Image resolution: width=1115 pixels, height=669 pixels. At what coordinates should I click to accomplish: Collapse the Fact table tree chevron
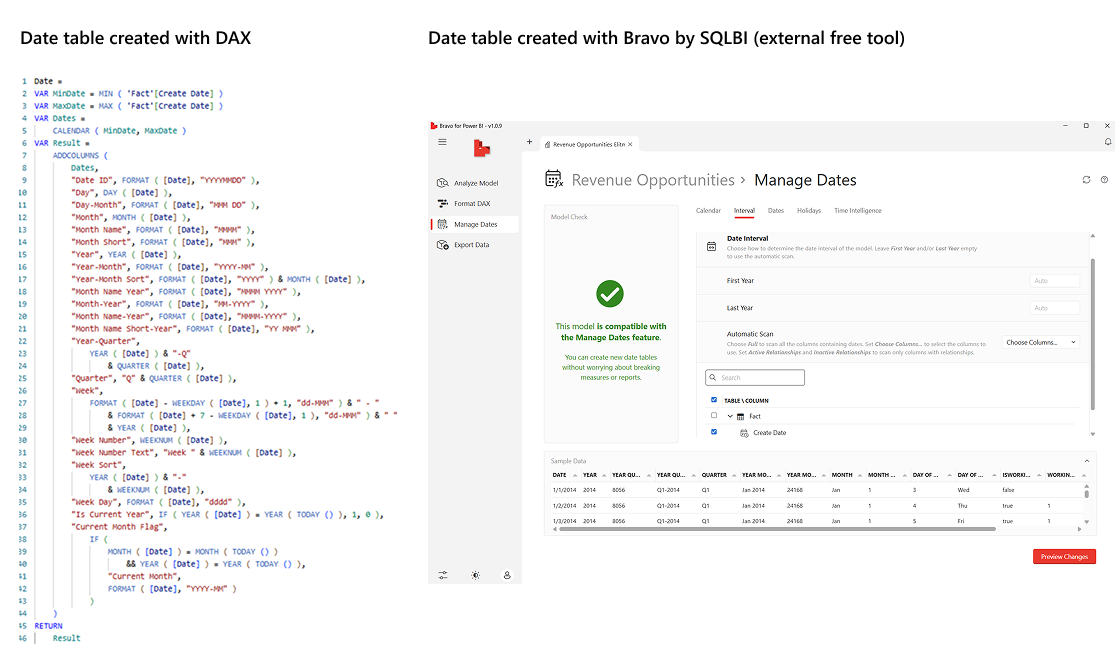[730, 417]
